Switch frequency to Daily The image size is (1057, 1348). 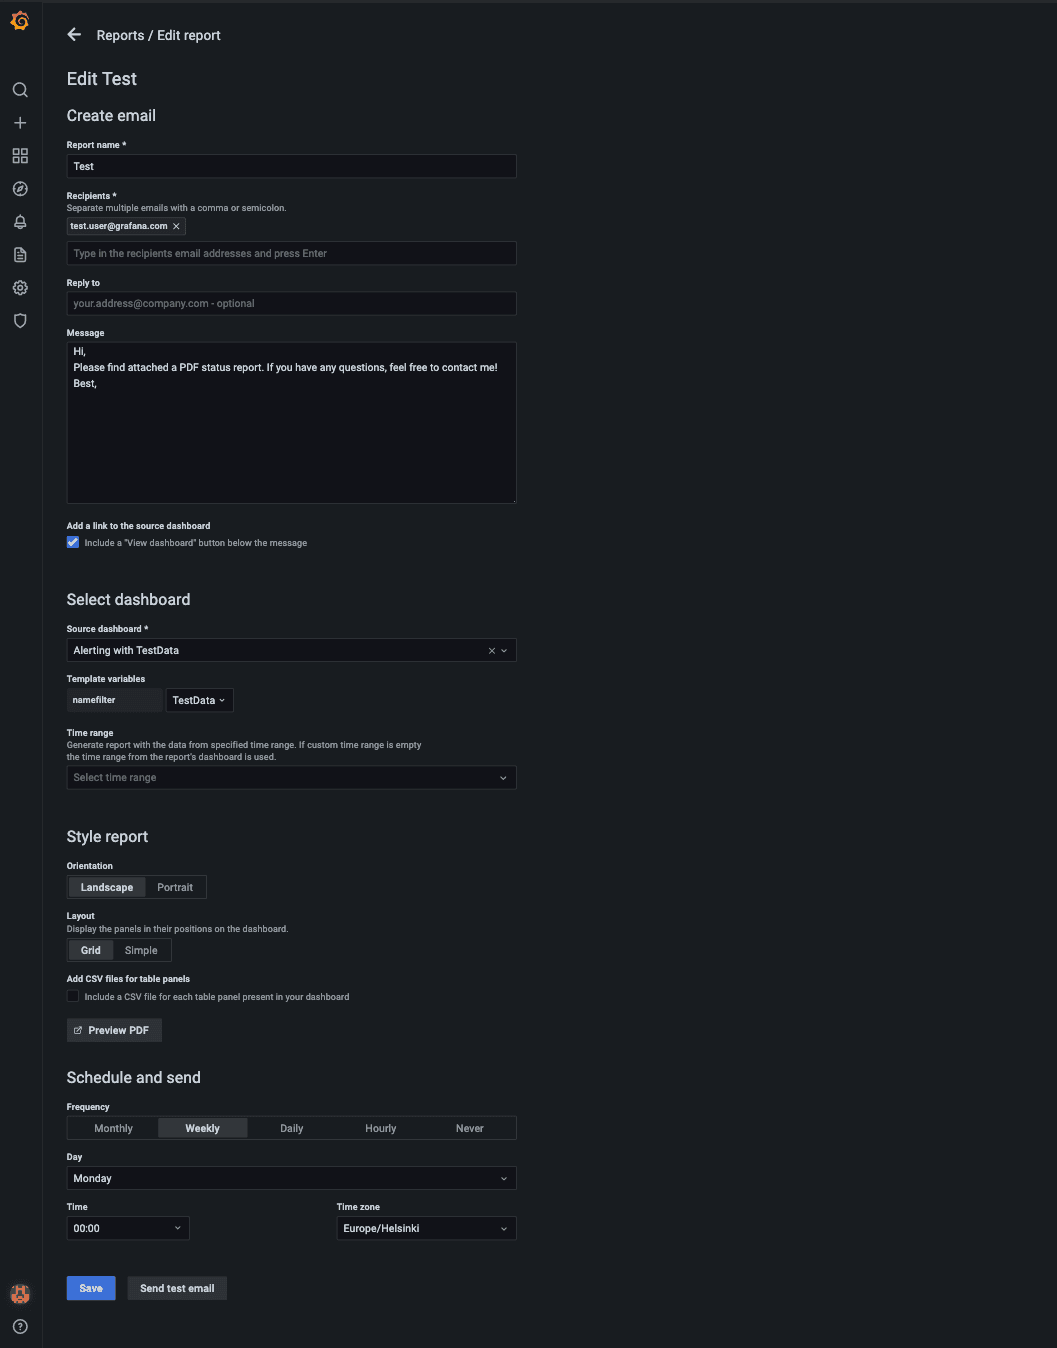tap(291, 1128)
